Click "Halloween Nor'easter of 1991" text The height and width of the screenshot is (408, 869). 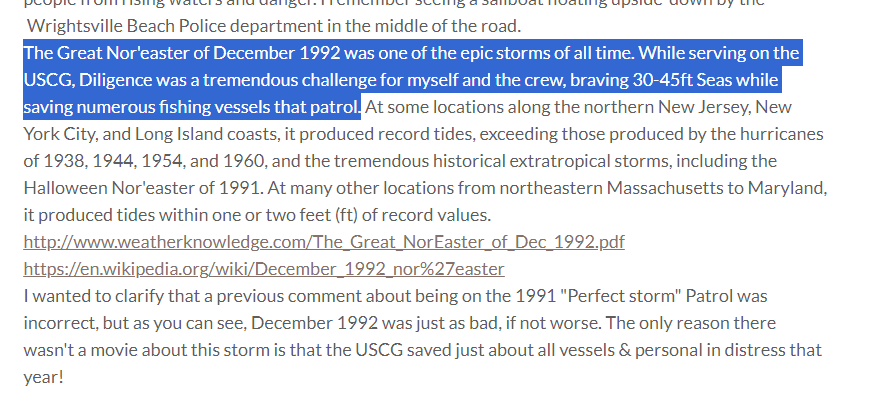tap(130, 187)
